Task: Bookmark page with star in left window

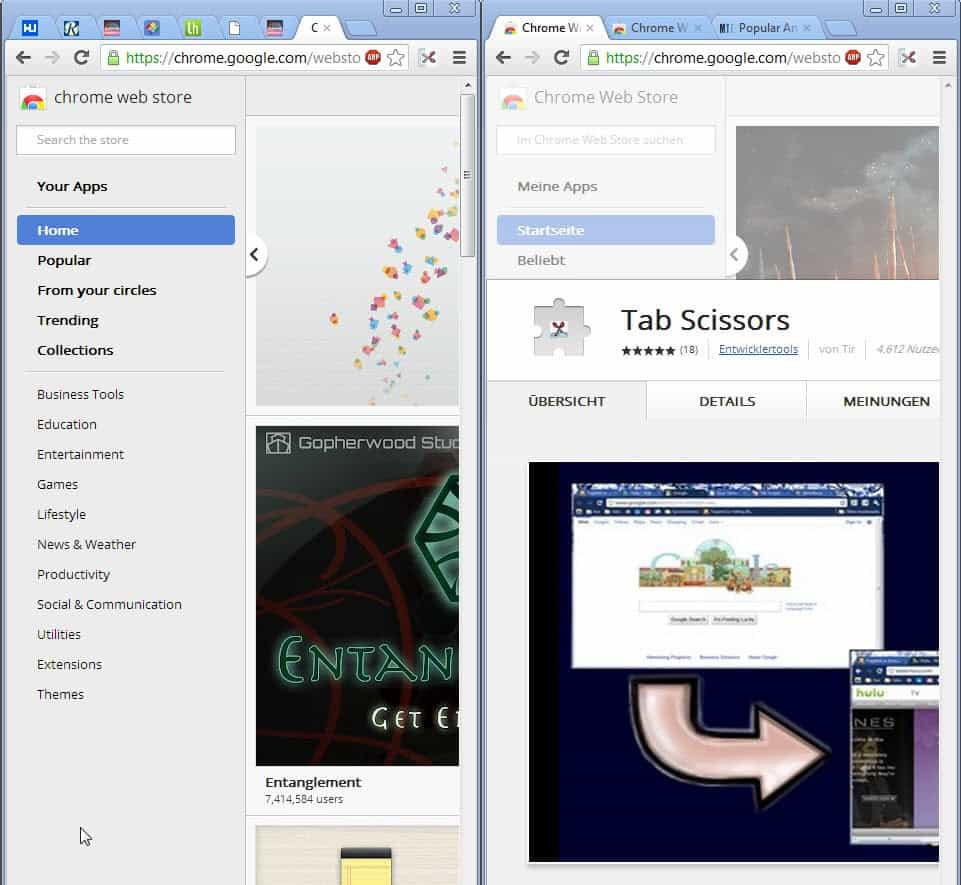Action: [x=396, y=58]
